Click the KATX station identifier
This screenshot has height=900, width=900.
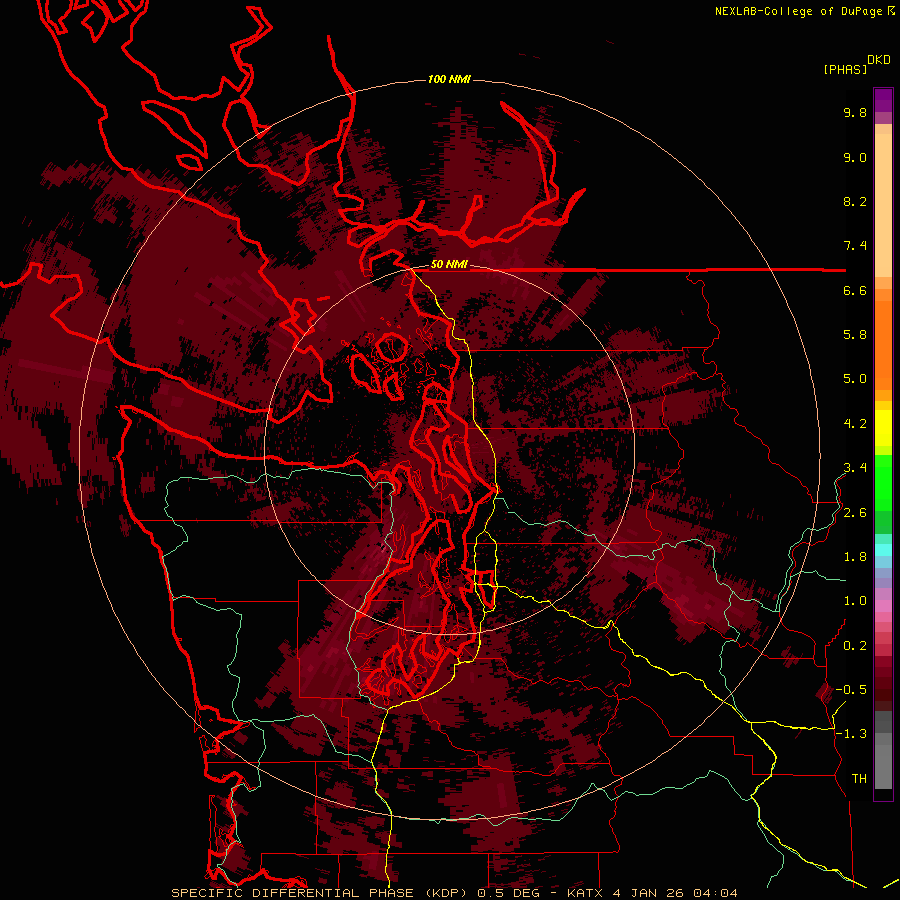tap(585, 893)
